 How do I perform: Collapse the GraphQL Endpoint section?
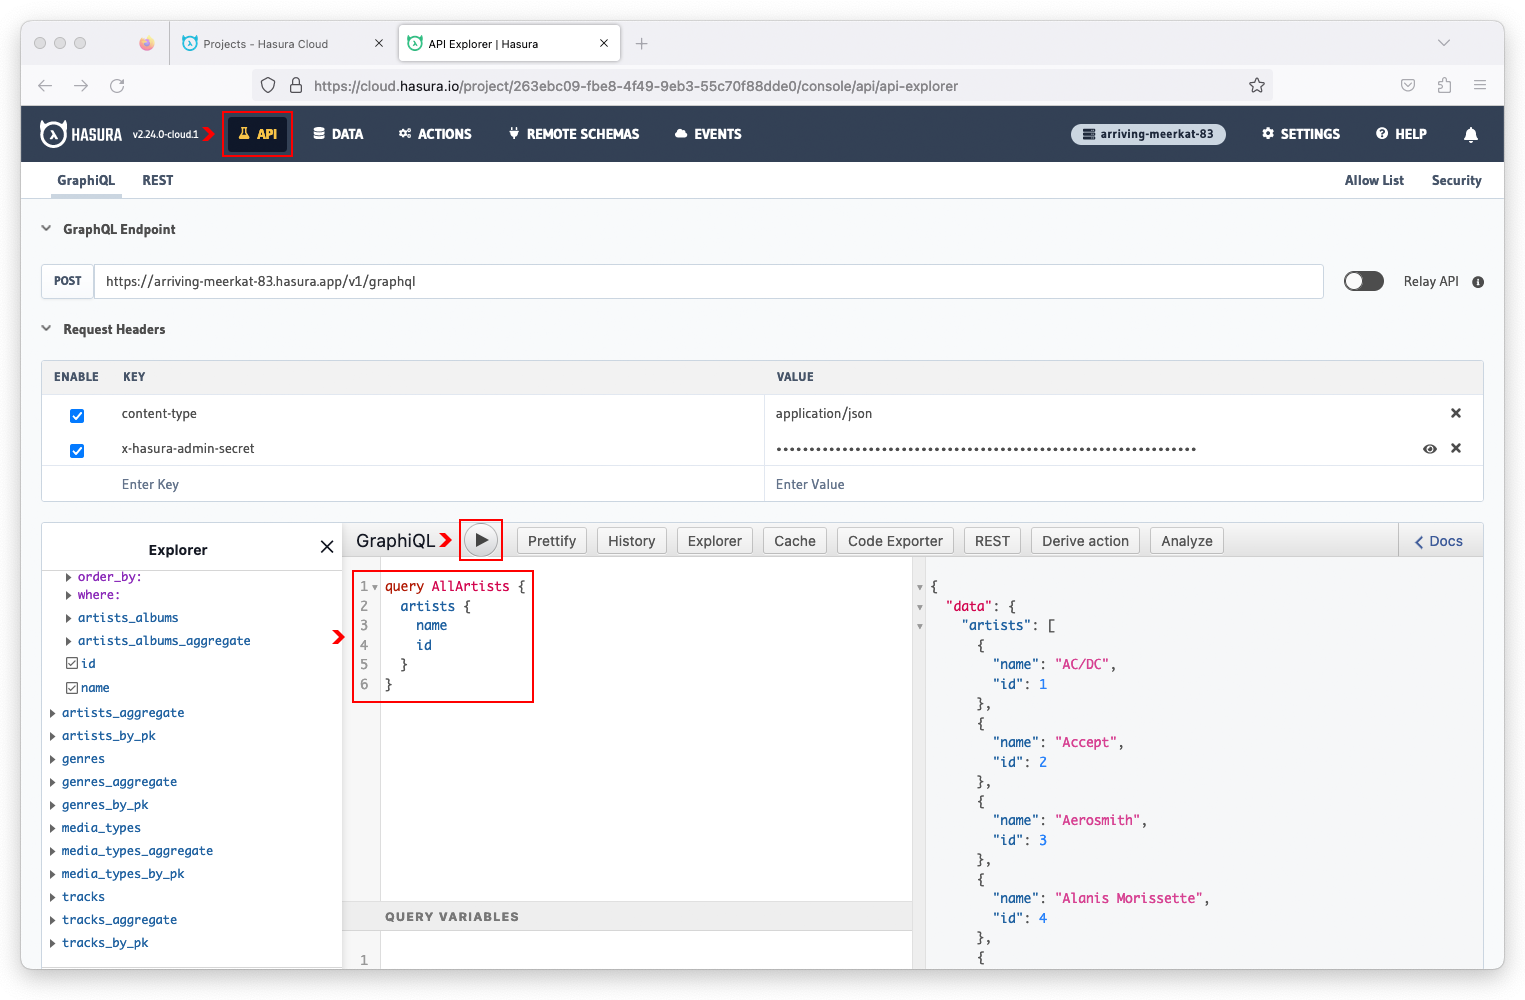coord(46,229)
